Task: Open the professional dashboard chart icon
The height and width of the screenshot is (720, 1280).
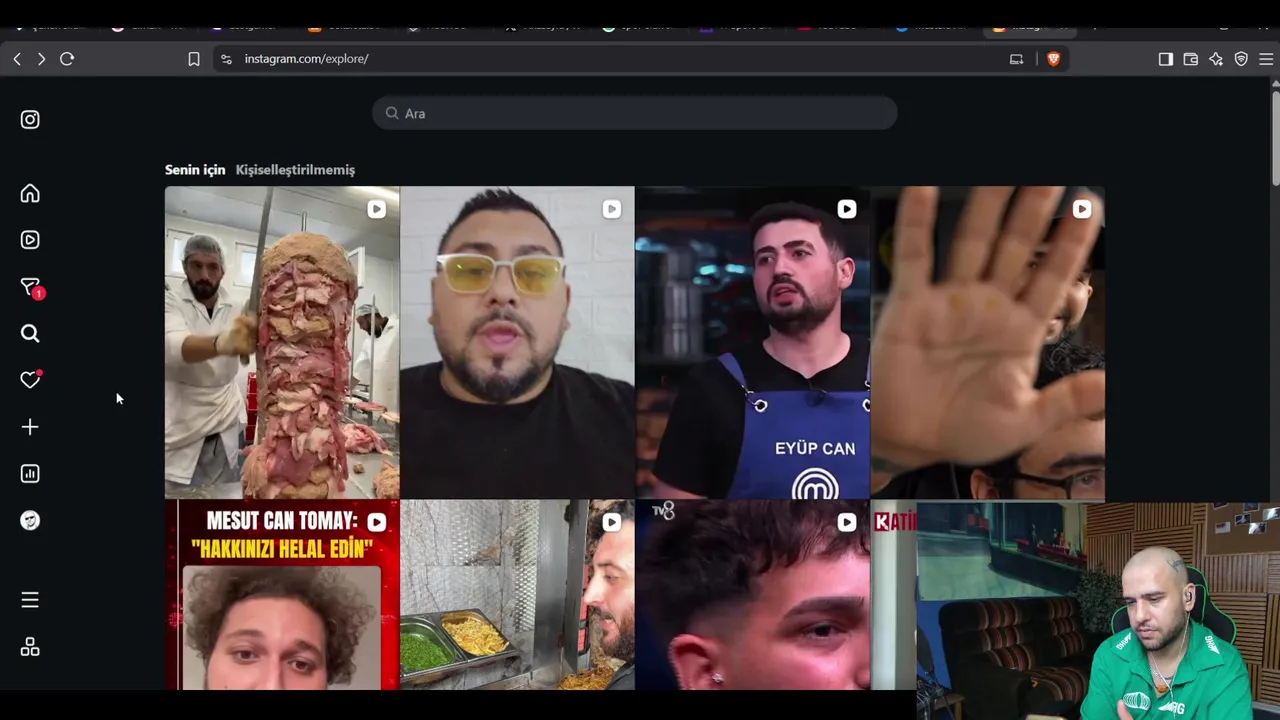Action: tap(30, 474)
